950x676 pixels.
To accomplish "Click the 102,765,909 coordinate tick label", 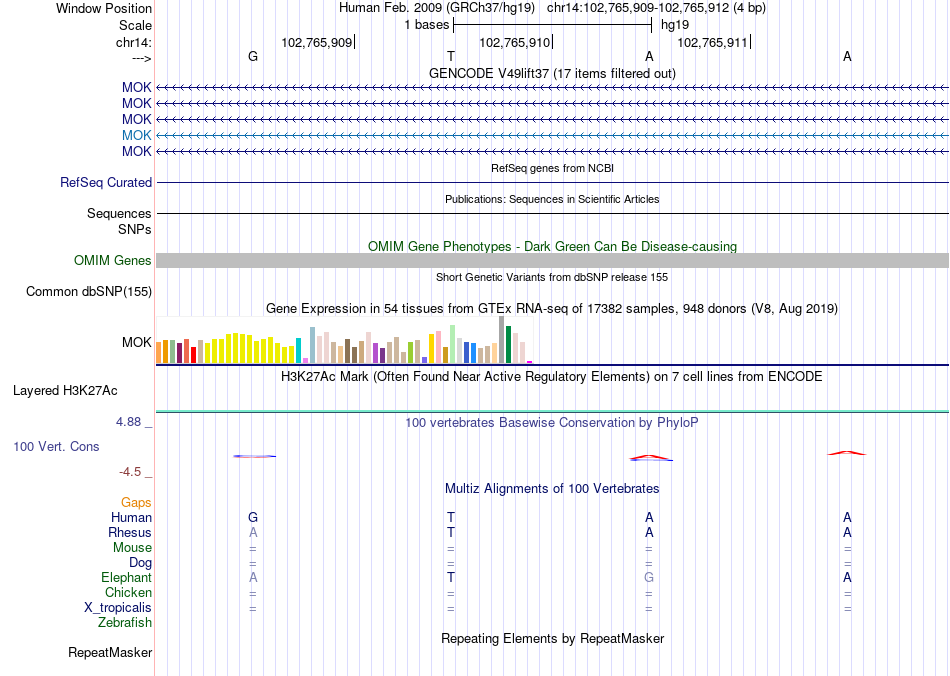I will [x=316, y=42].
